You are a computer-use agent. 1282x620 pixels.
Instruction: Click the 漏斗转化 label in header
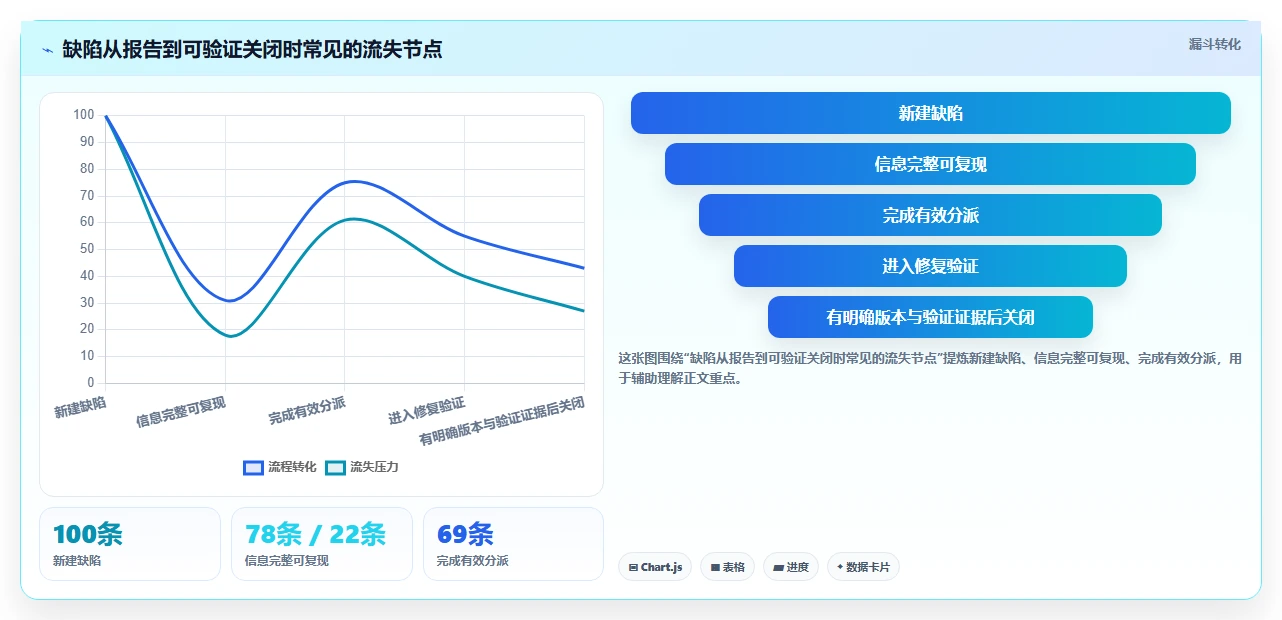tap(1214, 44)
